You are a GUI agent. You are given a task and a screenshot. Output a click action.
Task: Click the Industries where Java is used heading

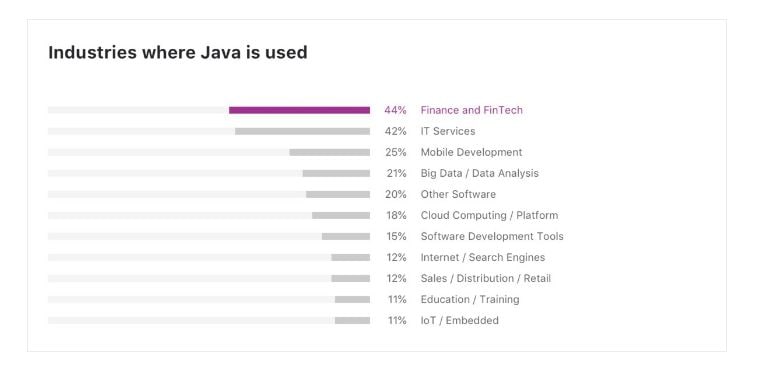tap(178, 52)
